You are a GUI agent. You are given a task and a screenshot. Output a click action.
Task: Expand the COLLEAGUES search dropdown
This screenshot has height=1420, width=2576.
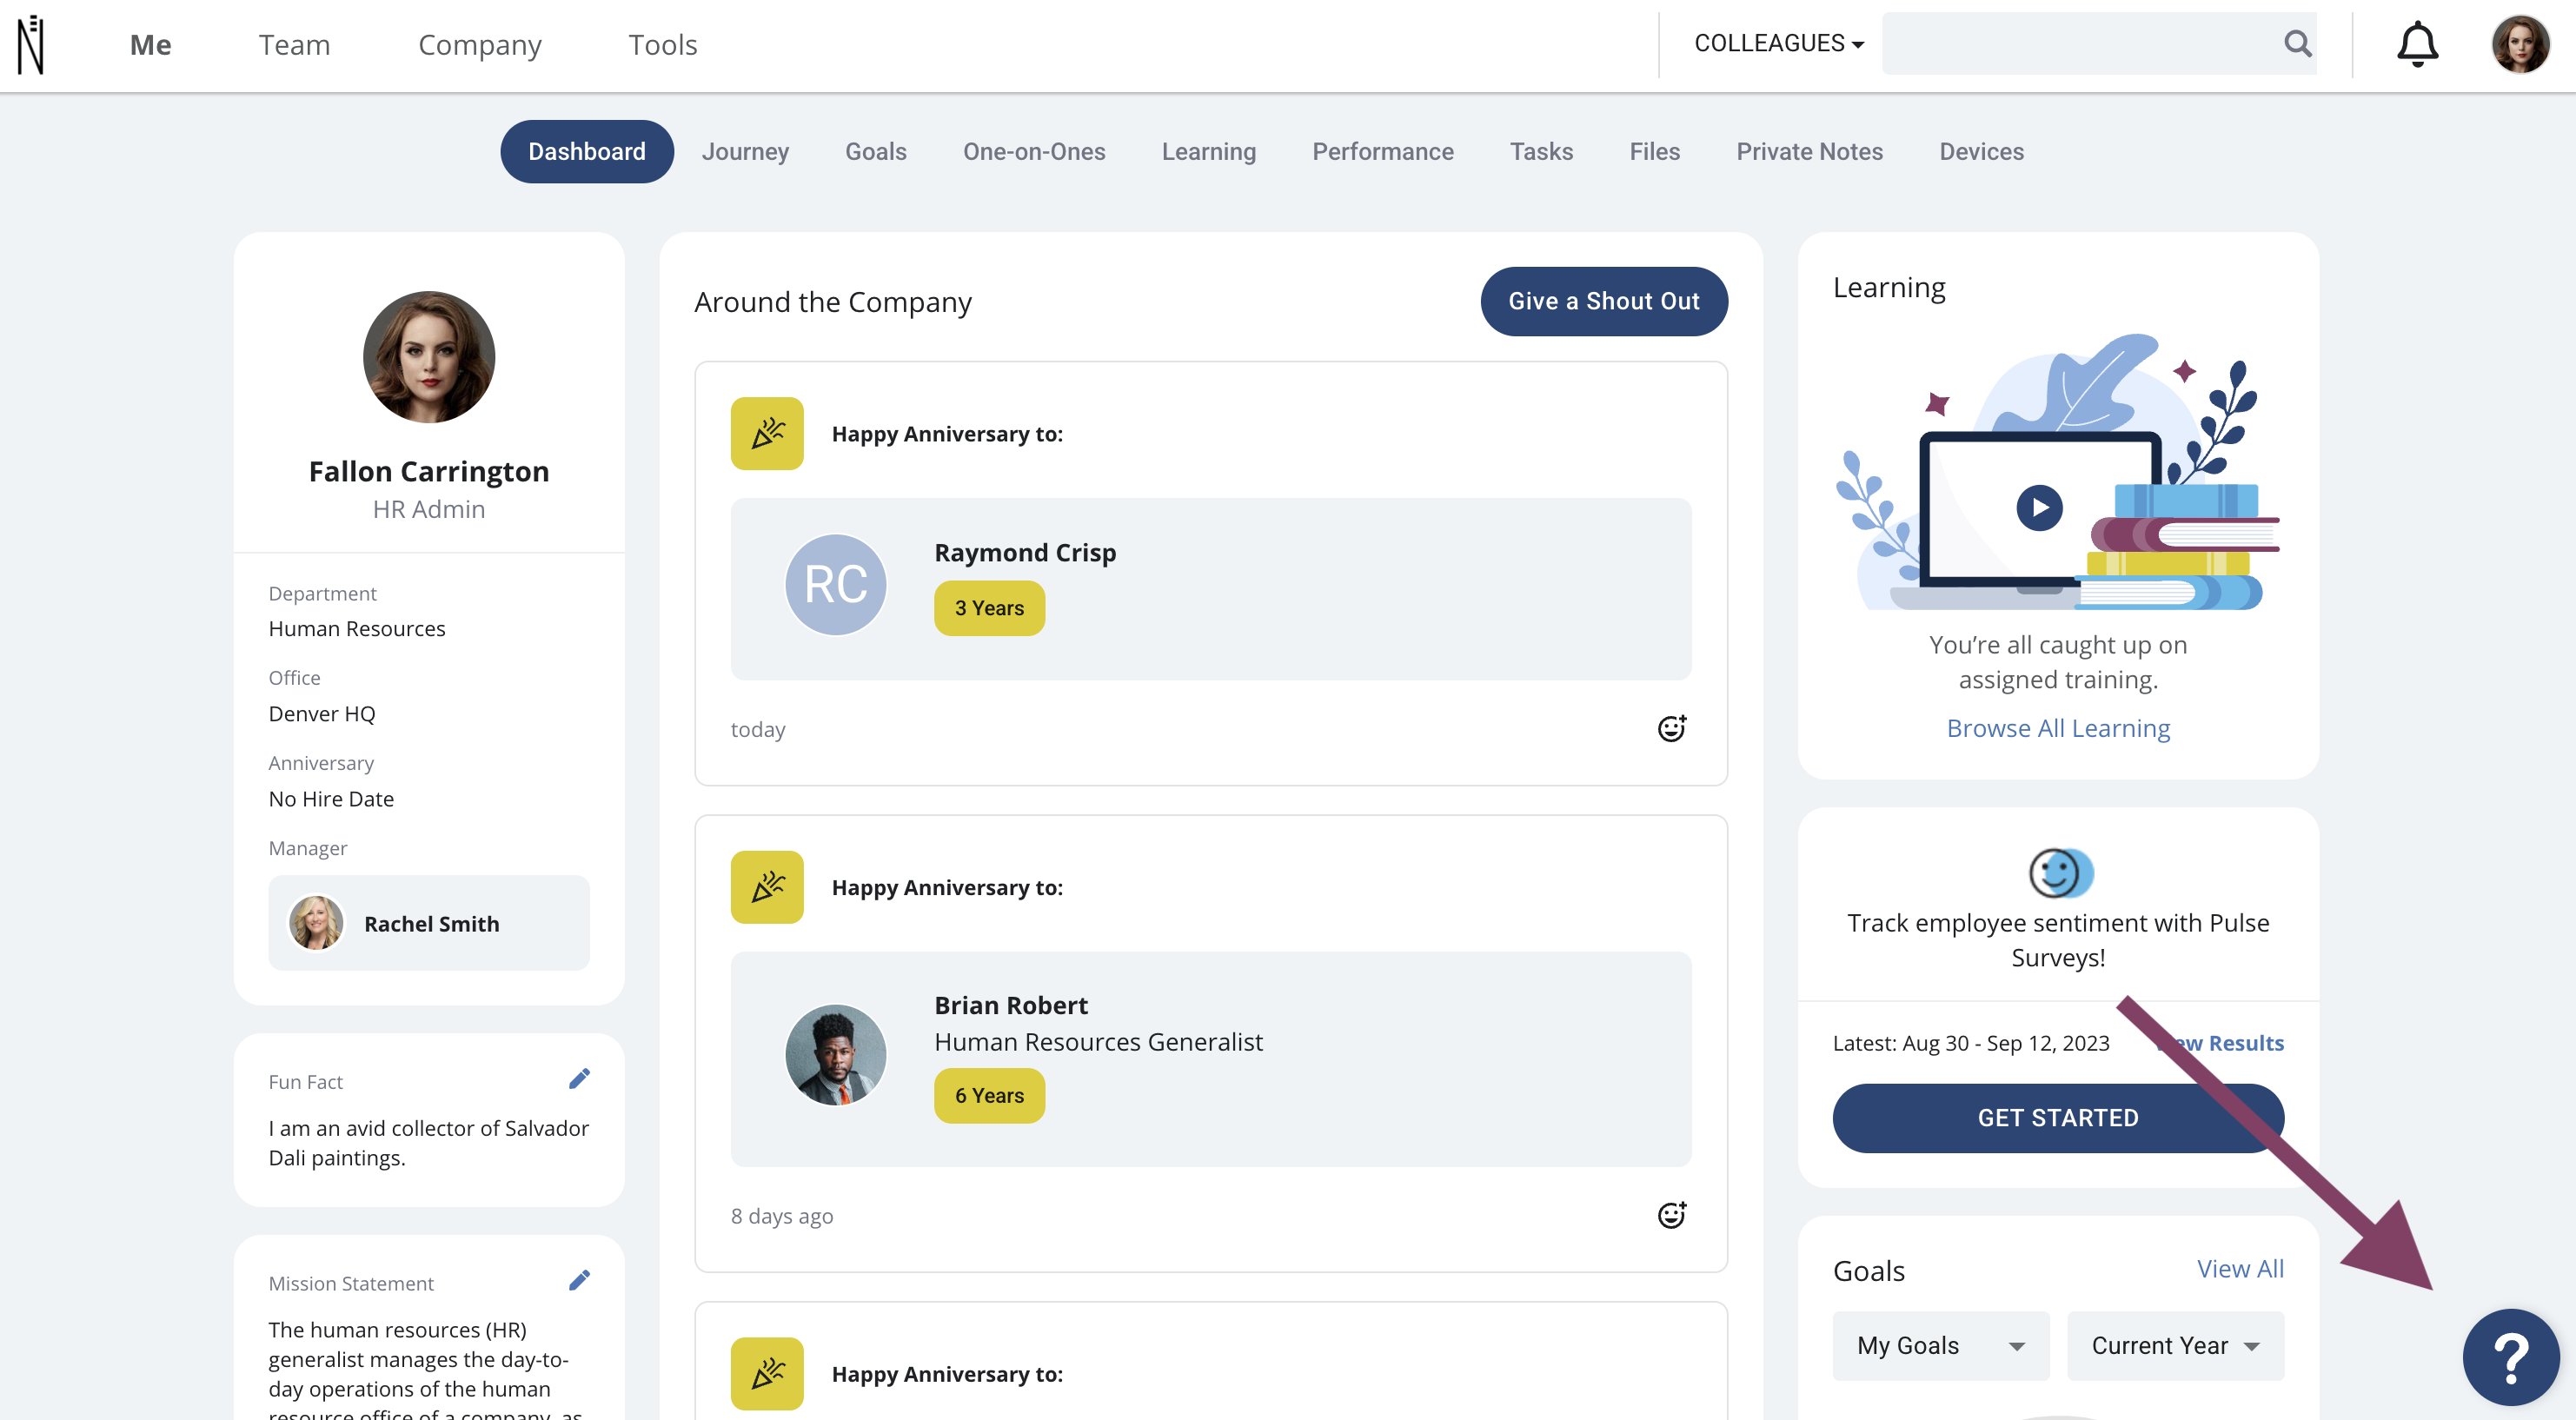(x=1779, y=43)
